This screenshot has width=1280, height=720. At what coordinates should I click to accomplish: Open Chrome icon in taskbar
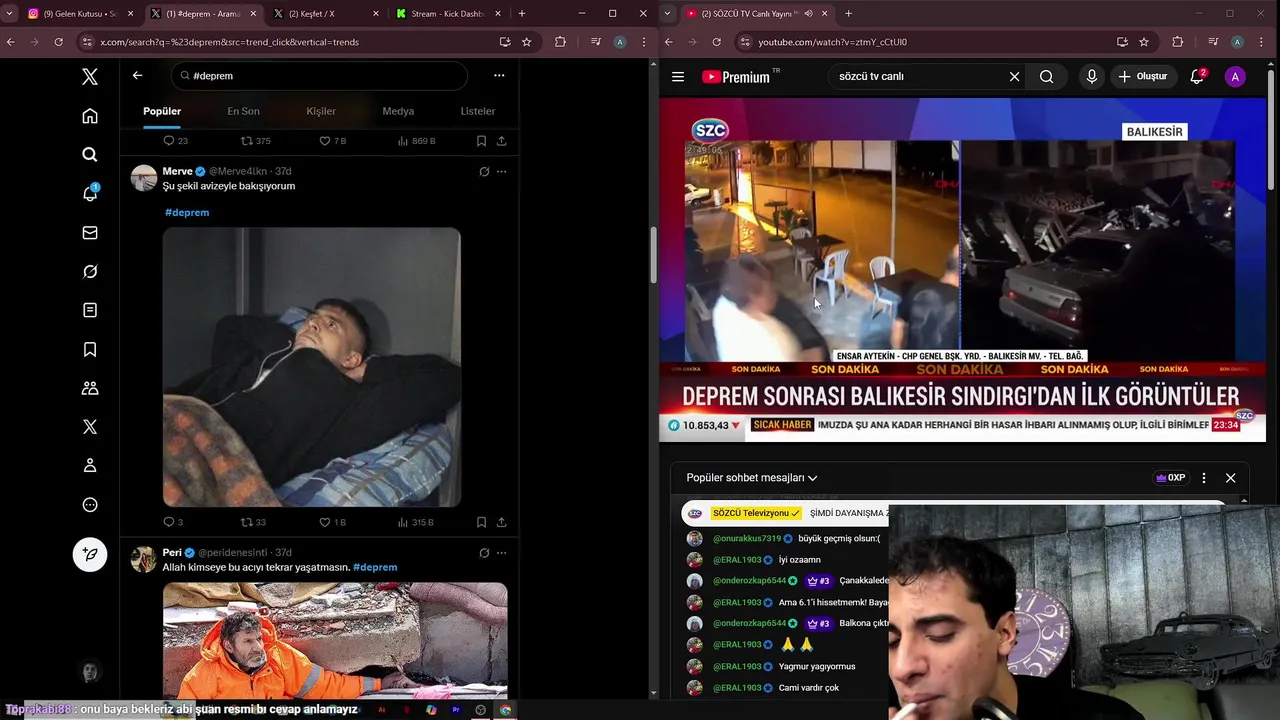click(x=505, y=710)
